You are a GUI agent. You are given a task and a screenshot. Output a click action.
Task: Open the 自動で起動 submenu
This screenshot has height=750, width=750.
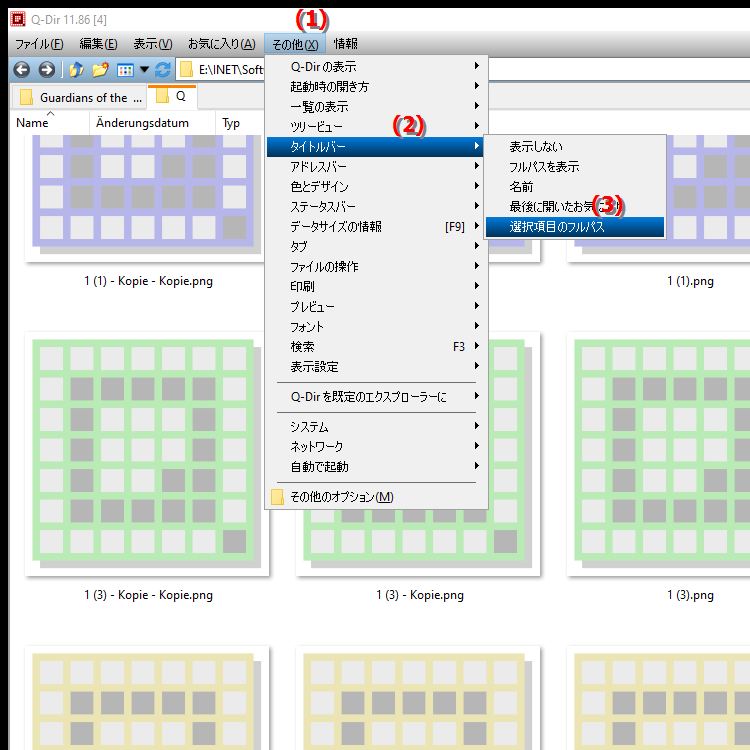tap(376, 467)
